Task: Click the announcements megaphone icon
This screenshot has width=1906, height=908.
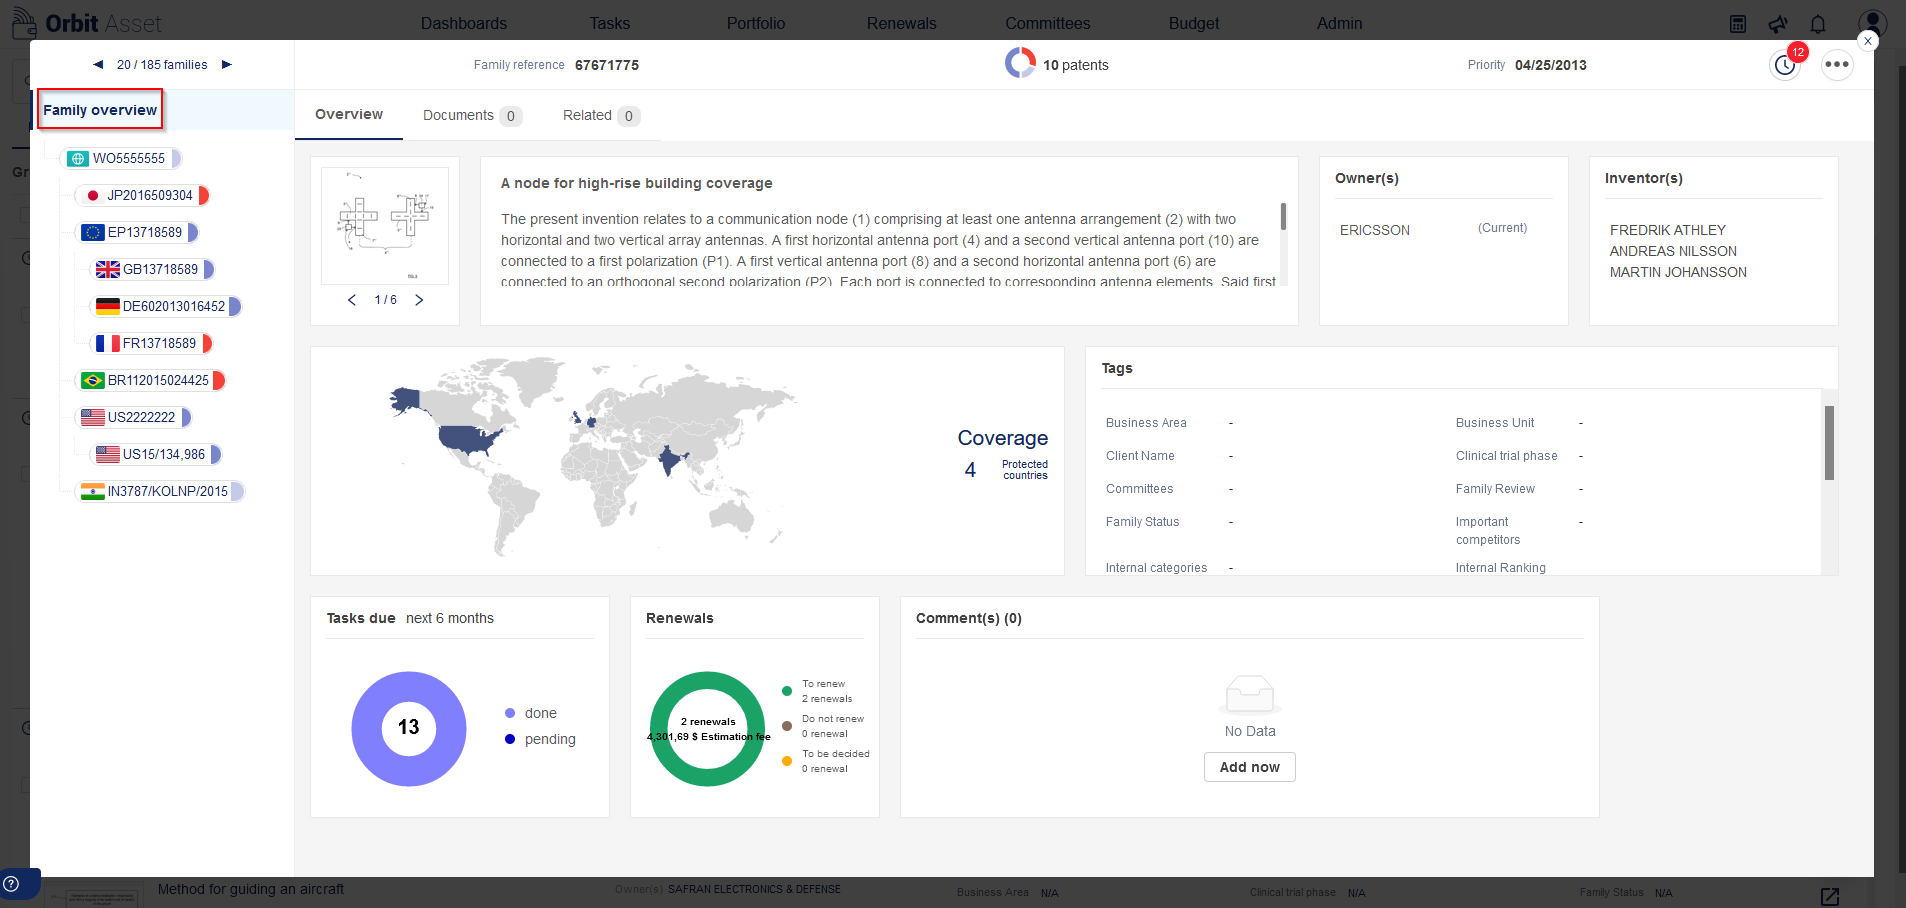Action: pos(1778,24)
